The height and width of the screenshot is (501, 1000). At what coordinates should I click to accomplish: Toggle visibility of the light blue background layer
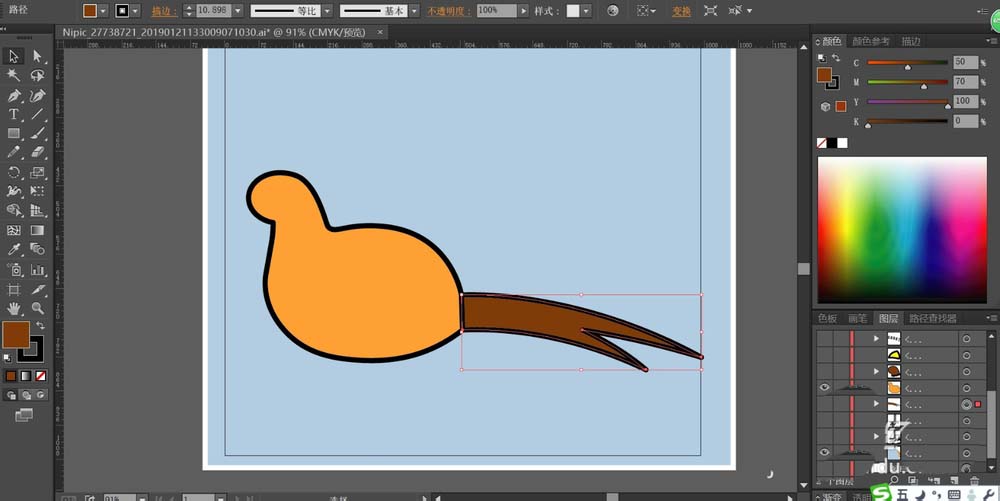tap(825, 452)
